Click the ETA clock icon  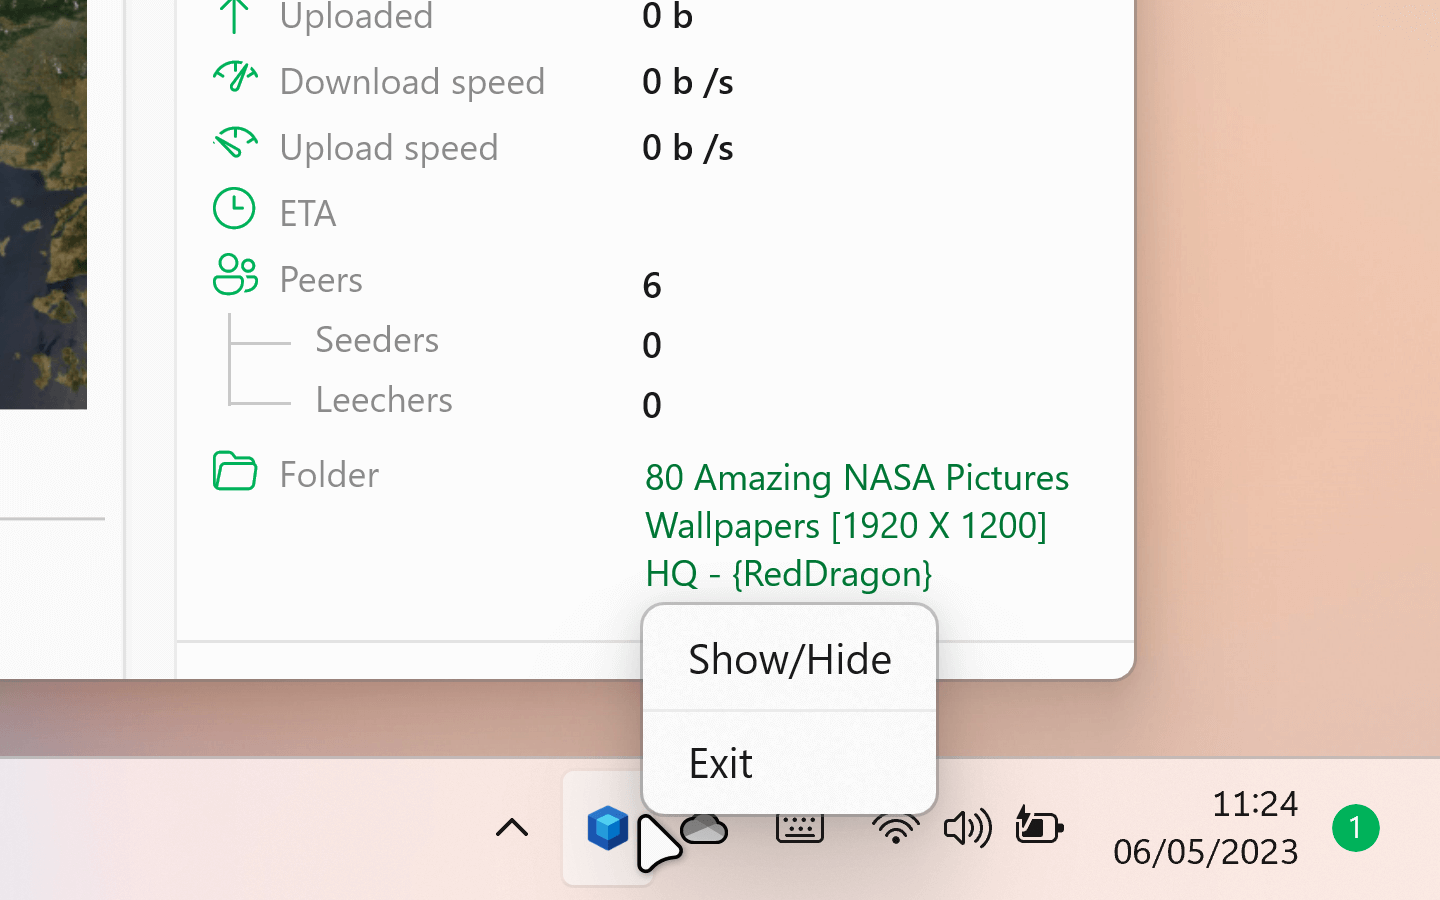[234, 209]
